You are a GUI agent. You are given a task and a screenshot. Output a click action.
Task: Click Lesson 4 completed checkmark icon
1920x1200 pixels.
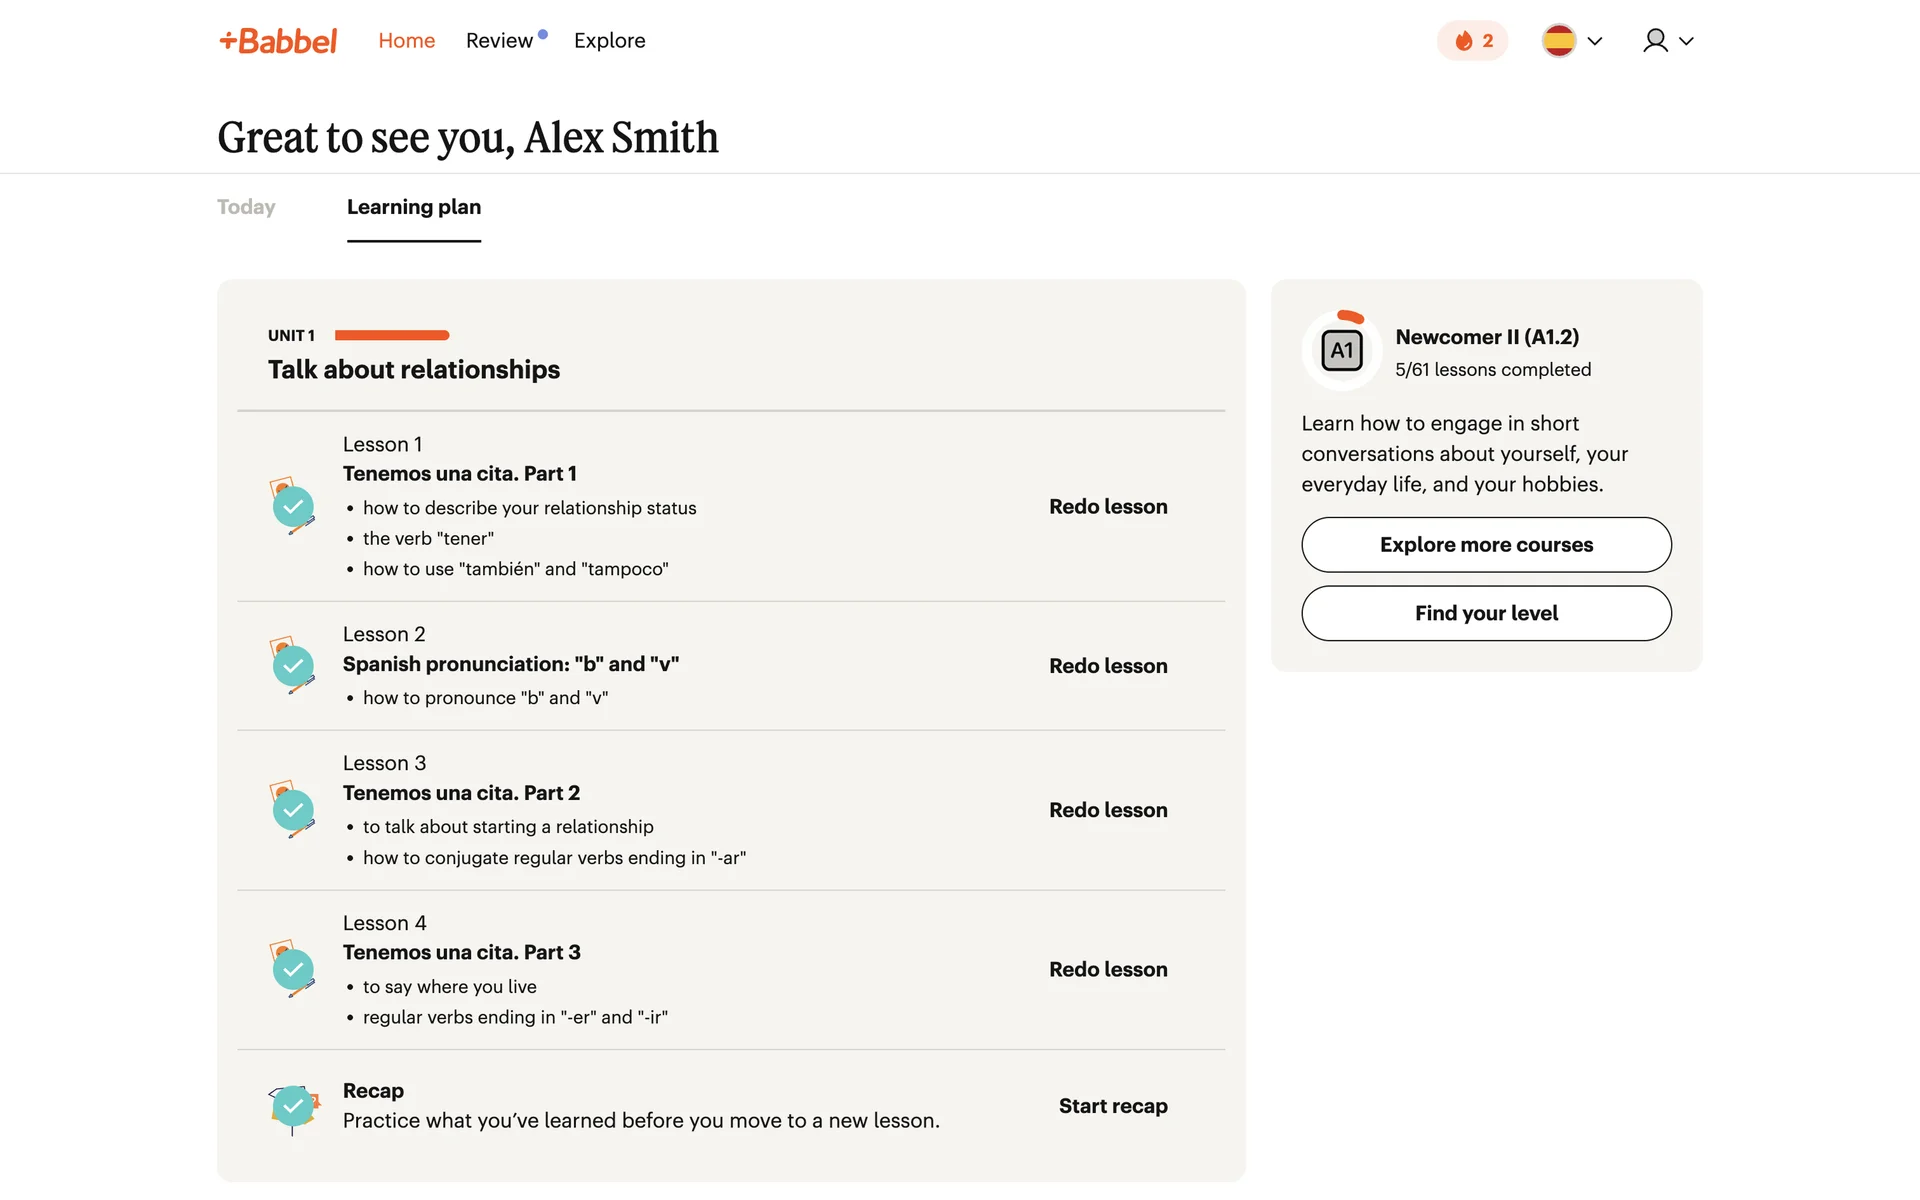(293, 969)
